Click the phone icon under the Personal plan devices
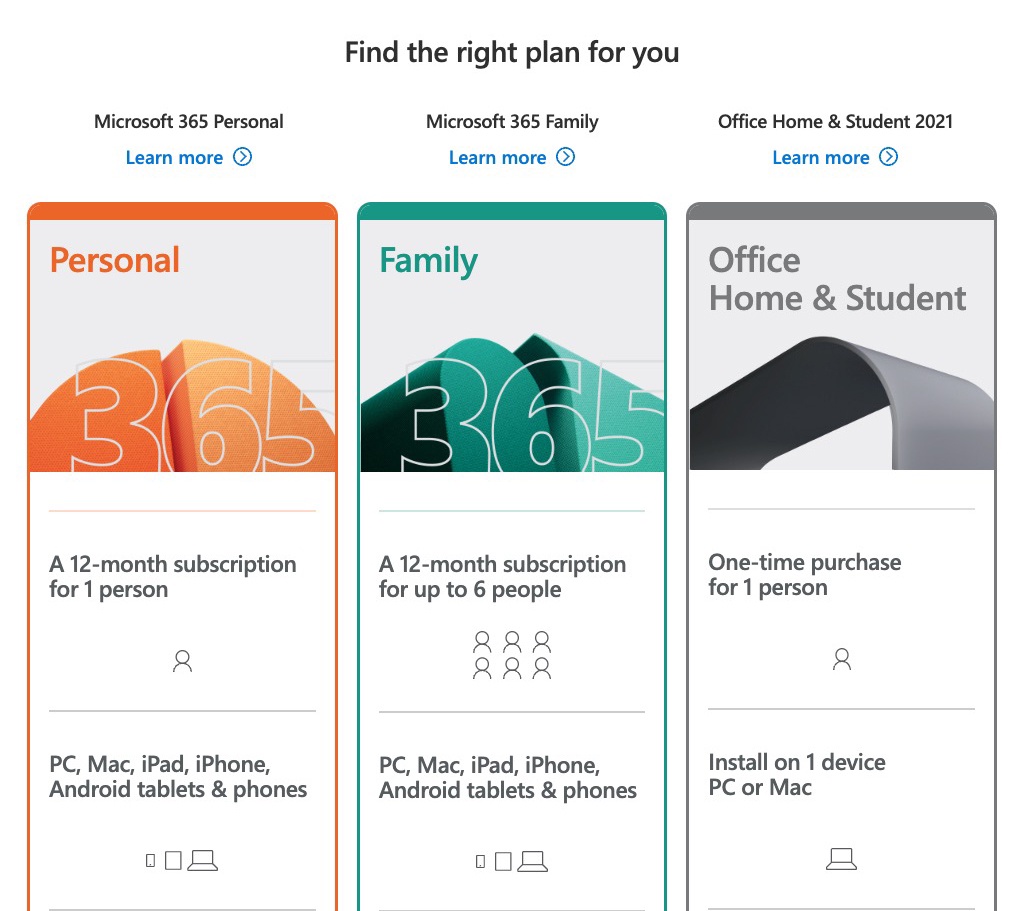Image resolution: width=1024 pixels, height=911 pixels. pos(148,859)
